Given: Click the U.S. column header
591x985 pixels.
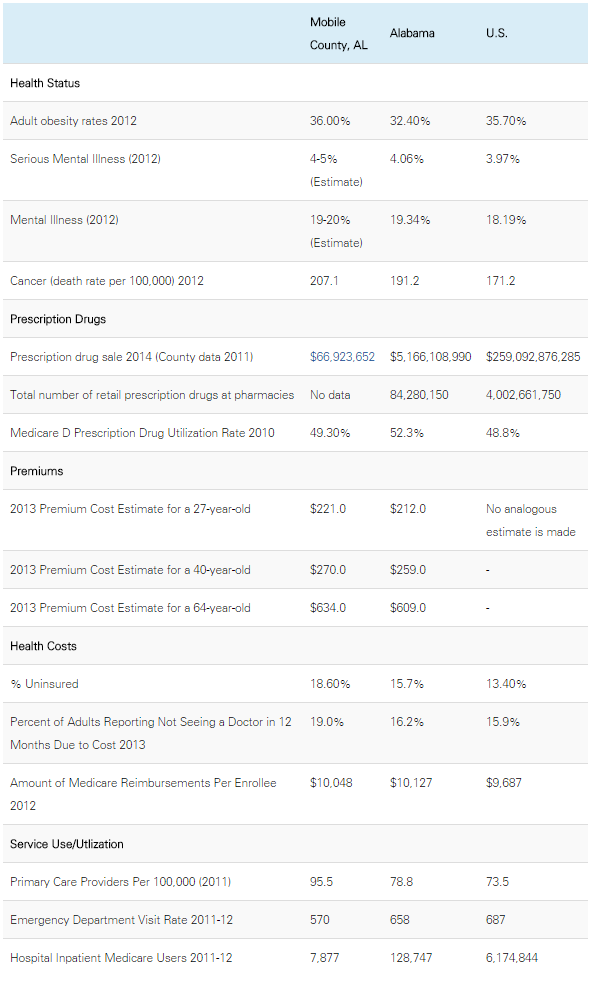Looking at the screenshot, I should 496,33.
